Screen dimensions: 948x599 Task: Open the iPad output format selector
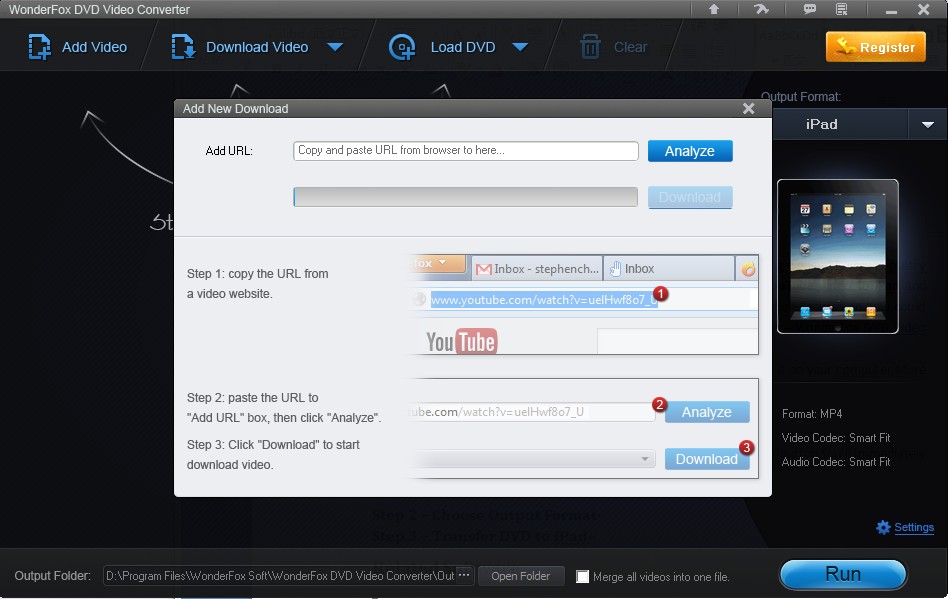[840, 125]
